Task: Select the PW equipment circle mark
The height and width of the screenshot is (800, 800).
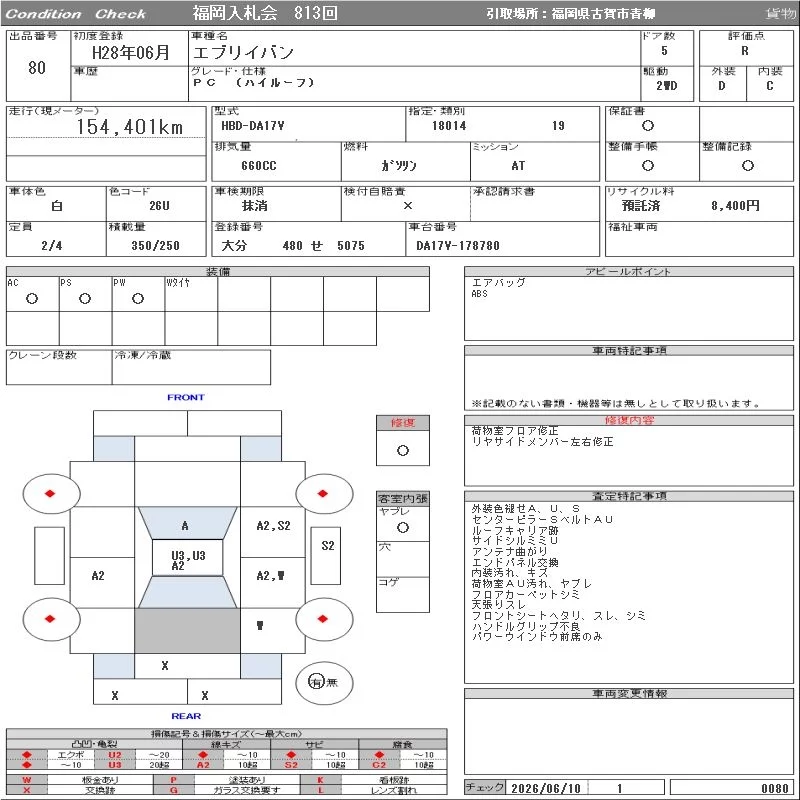Action: point(138,298)
